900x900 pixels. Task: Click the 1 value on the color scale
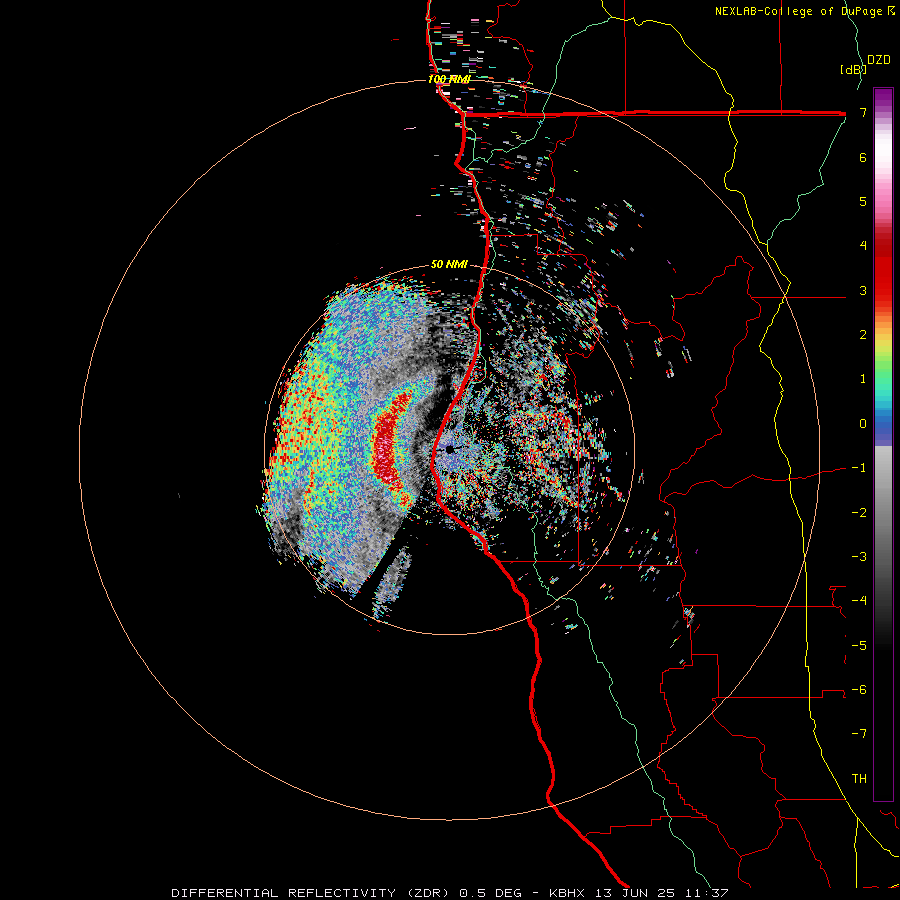[x=863, y=379]
